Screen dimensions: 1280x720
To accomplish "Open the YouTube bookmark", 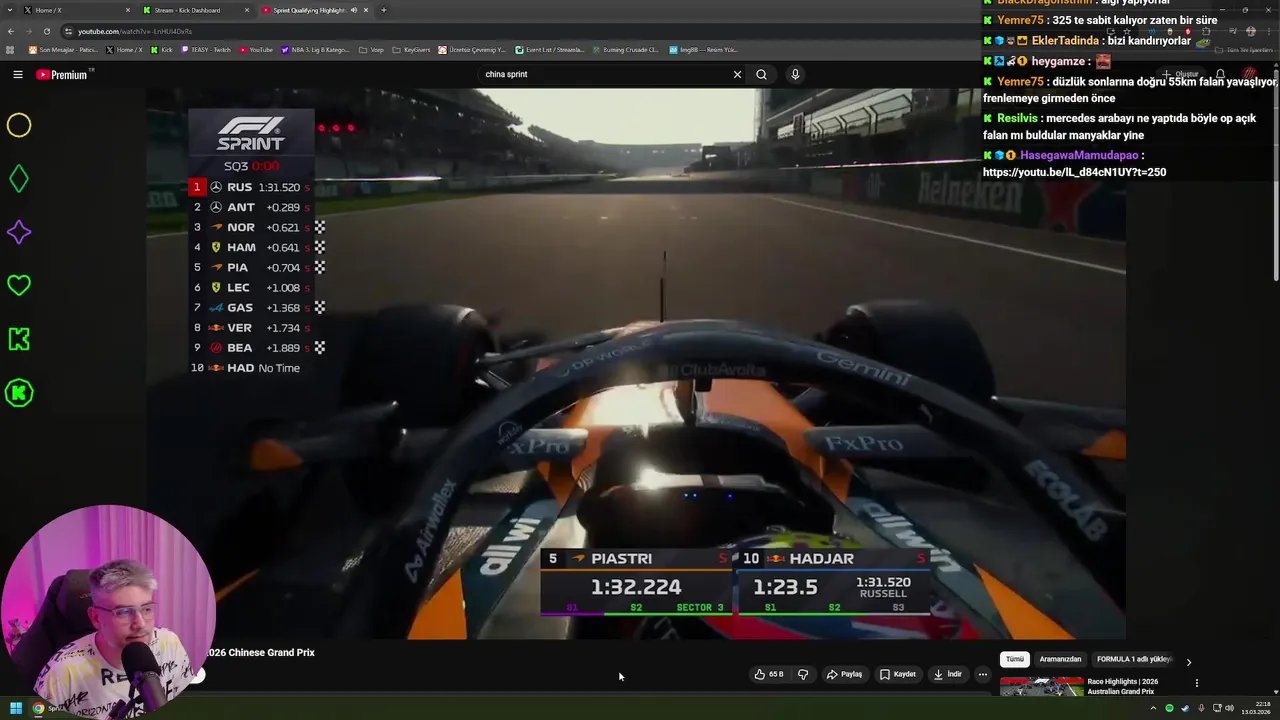I will 256,49.
